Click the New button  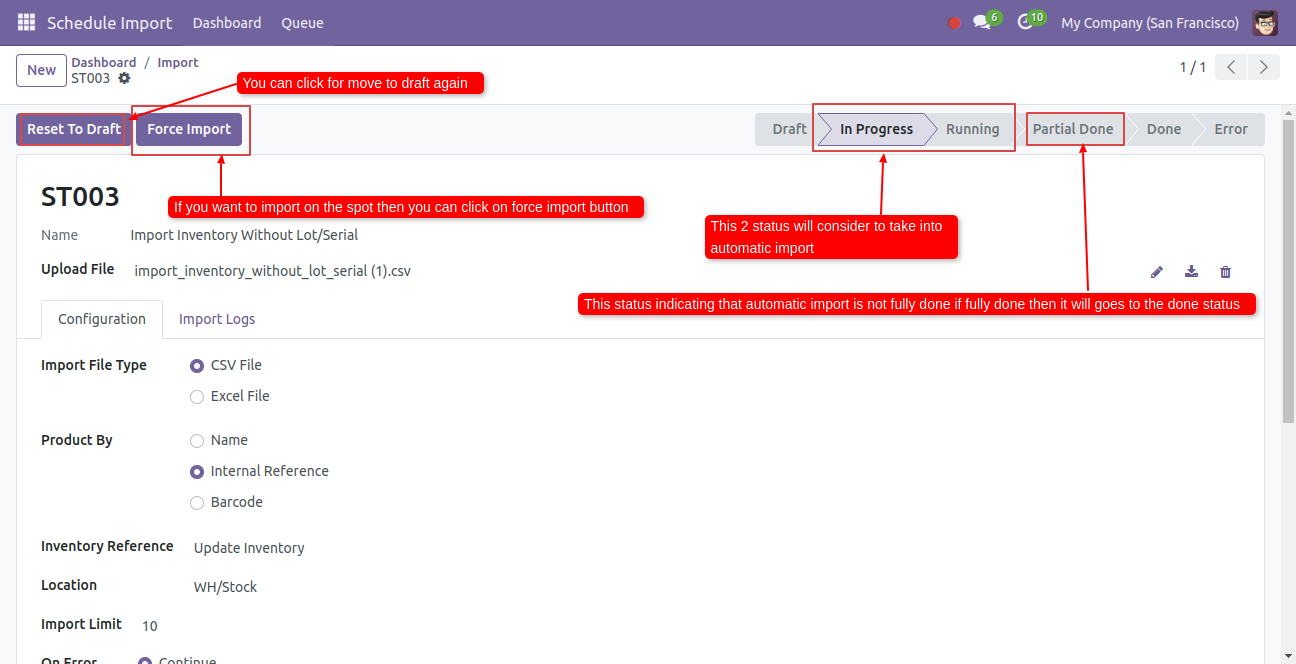[42, 70]
